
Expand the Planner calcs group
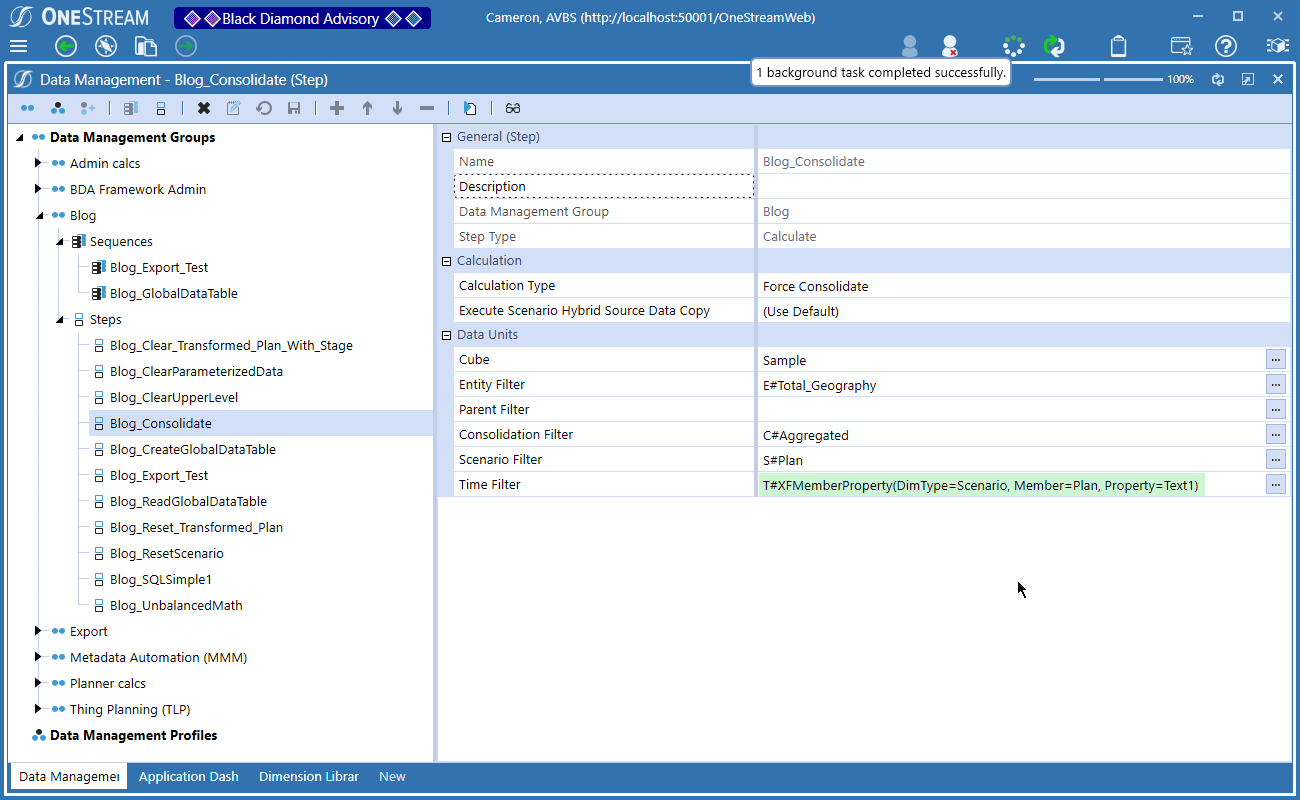39,683
